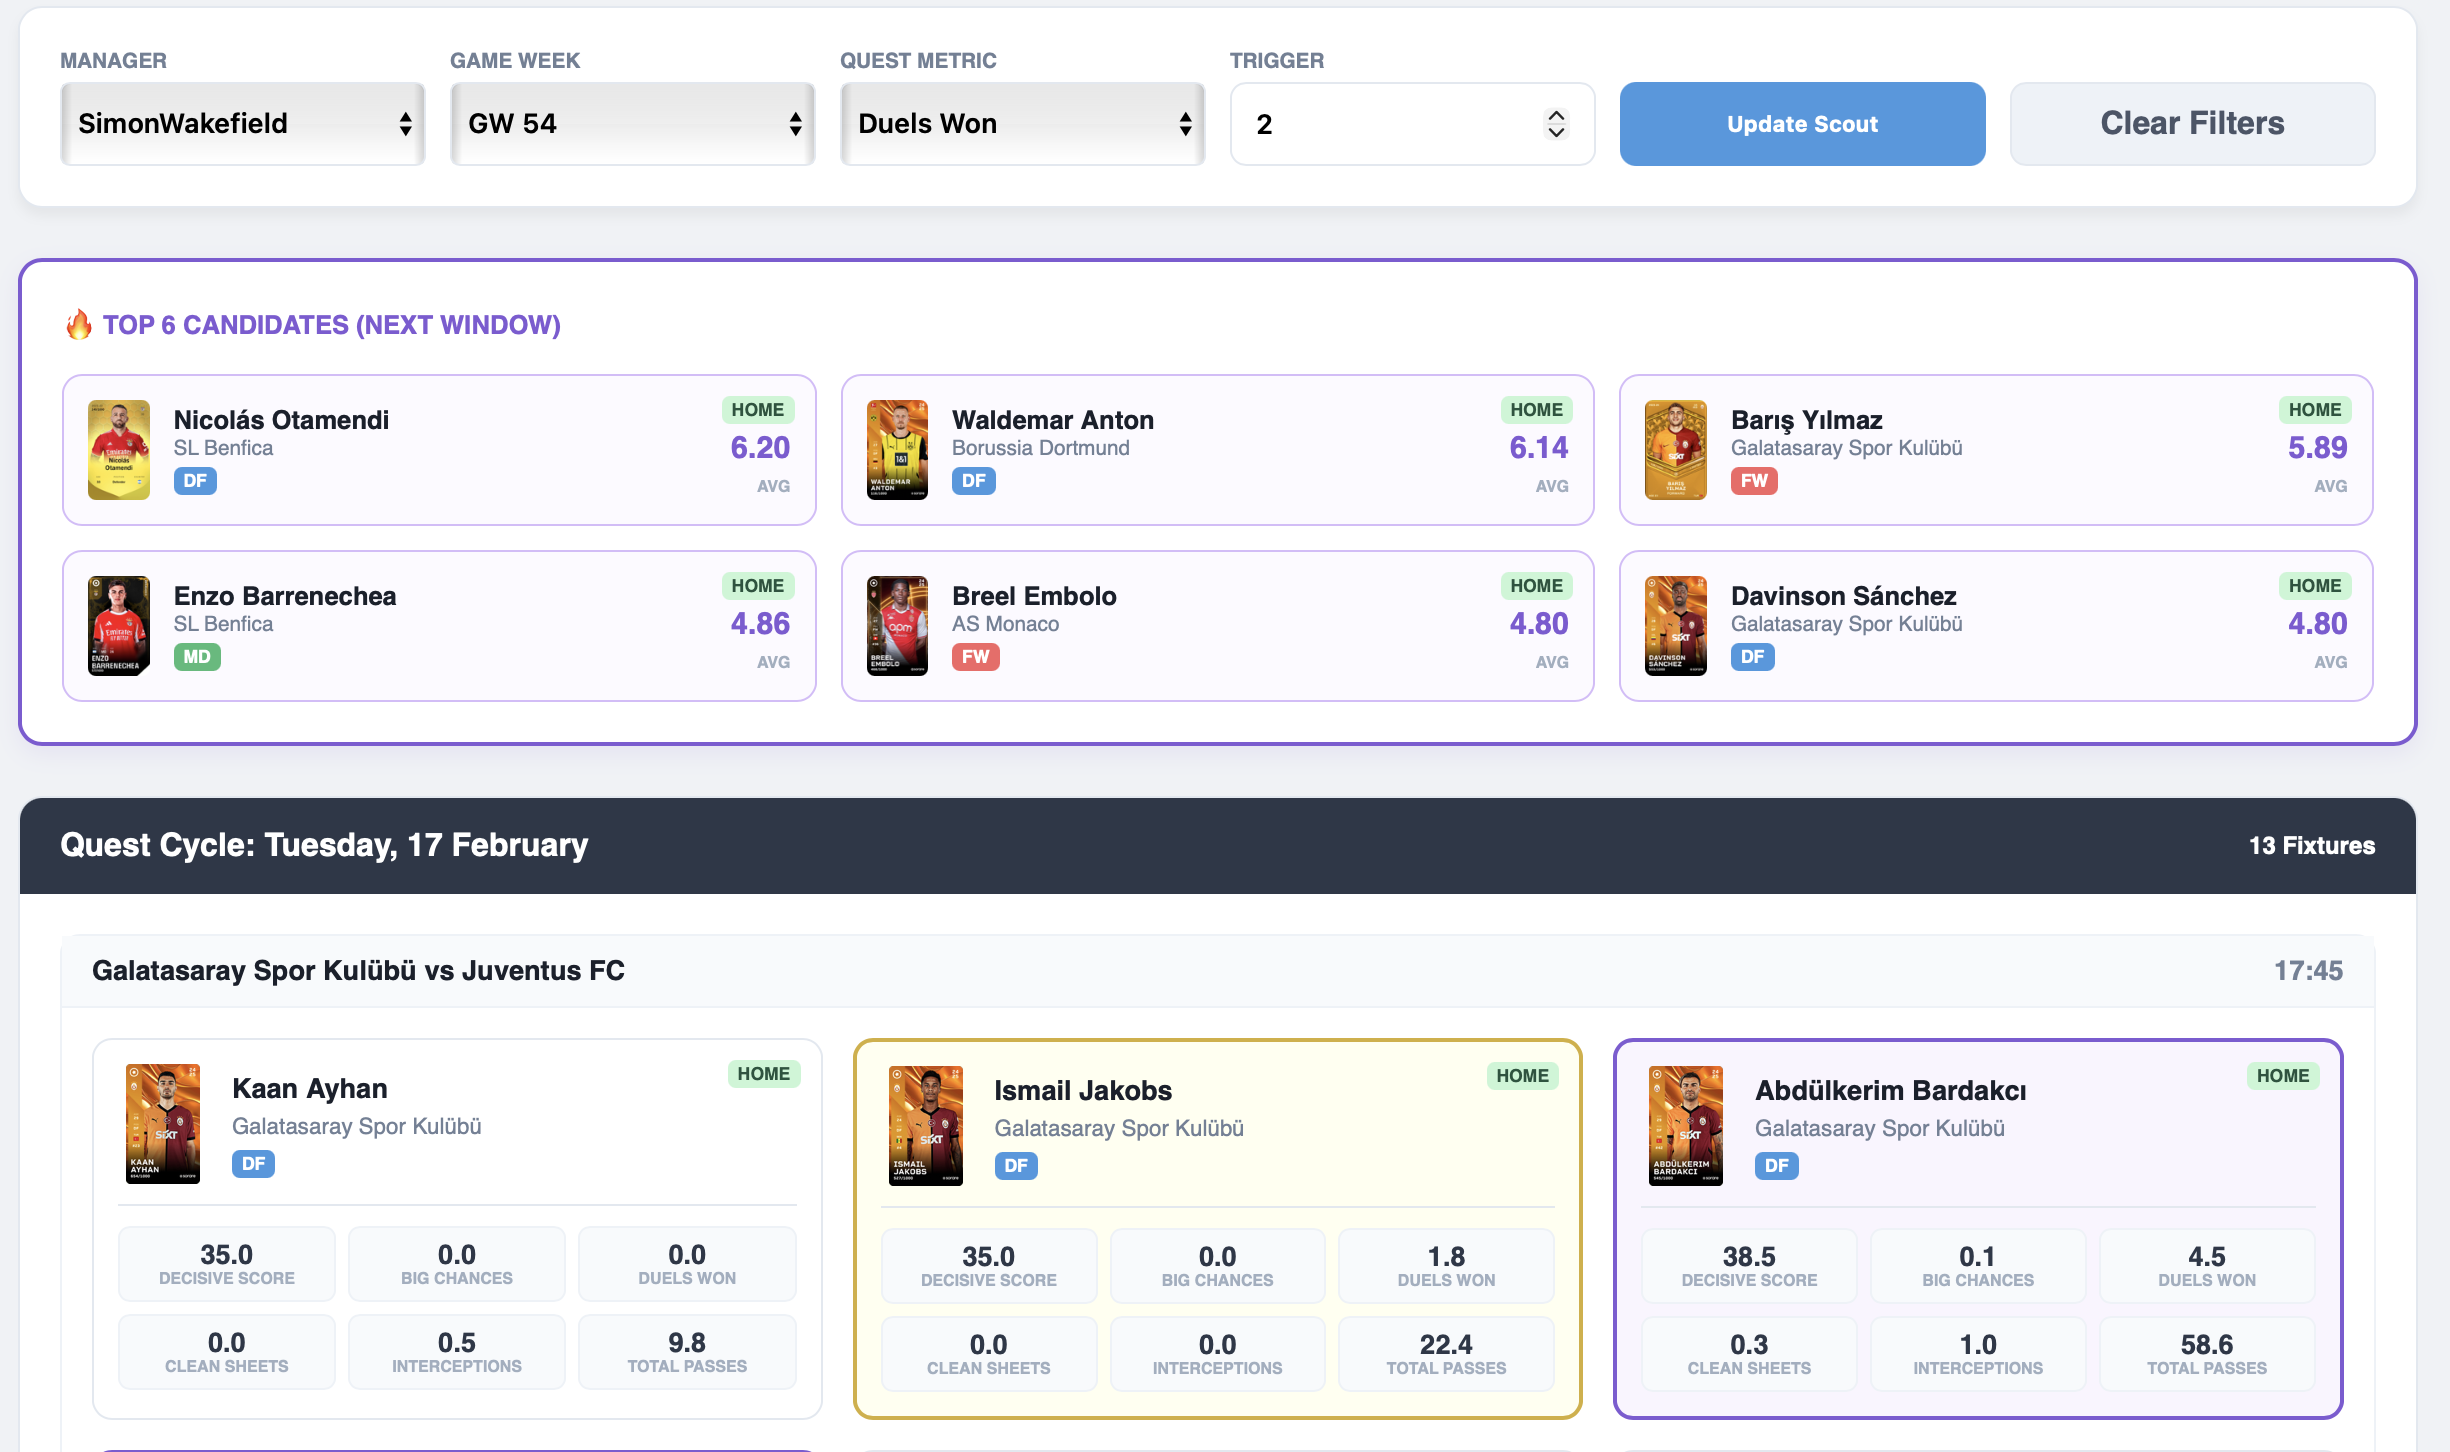This screenshot has width=2450, height=1452.
Task: Click Kaan Ayhan's 9.8 Total Passes tile
Action: click(687, 1352)
